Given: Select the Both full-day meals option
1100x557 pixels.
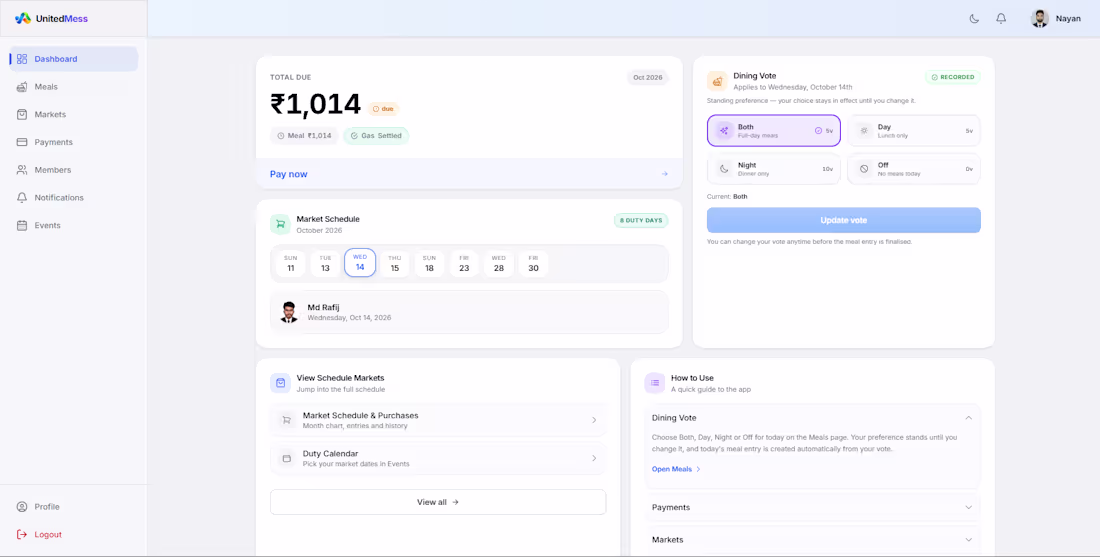Looking at the screenshot, I should [774, 130].
